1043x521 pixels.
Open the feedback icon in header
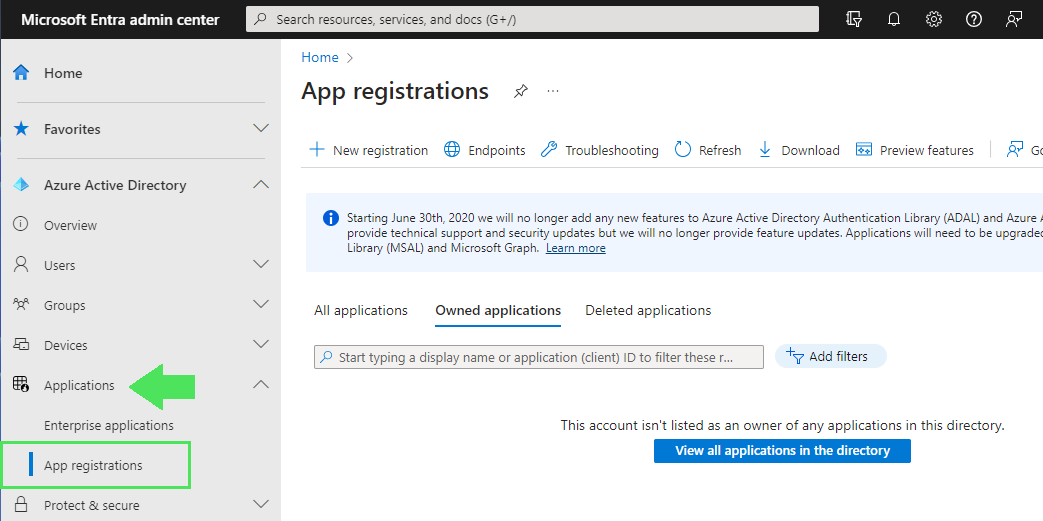coord(1014,19)
